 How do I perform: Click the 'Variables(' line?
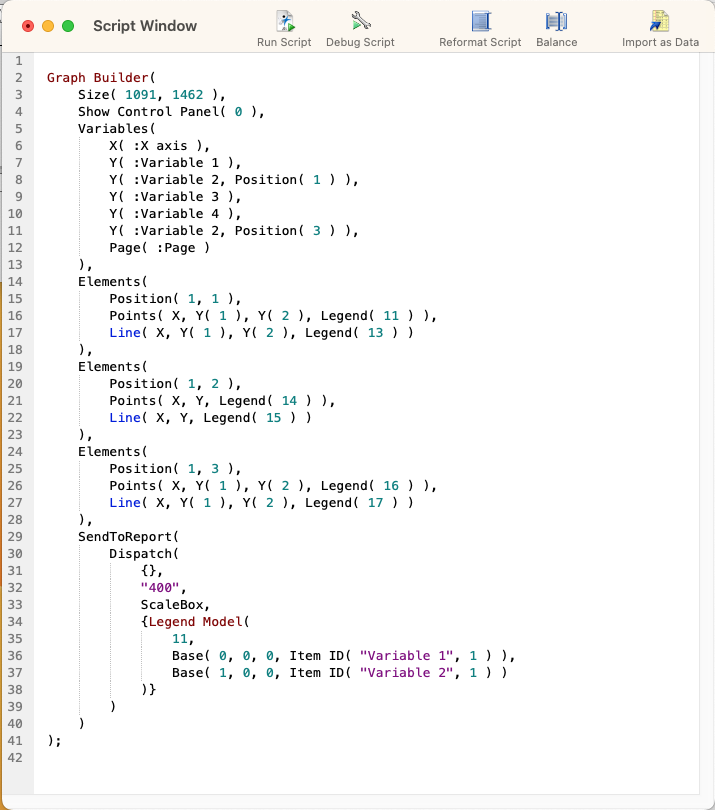click(x=117, y=129)
